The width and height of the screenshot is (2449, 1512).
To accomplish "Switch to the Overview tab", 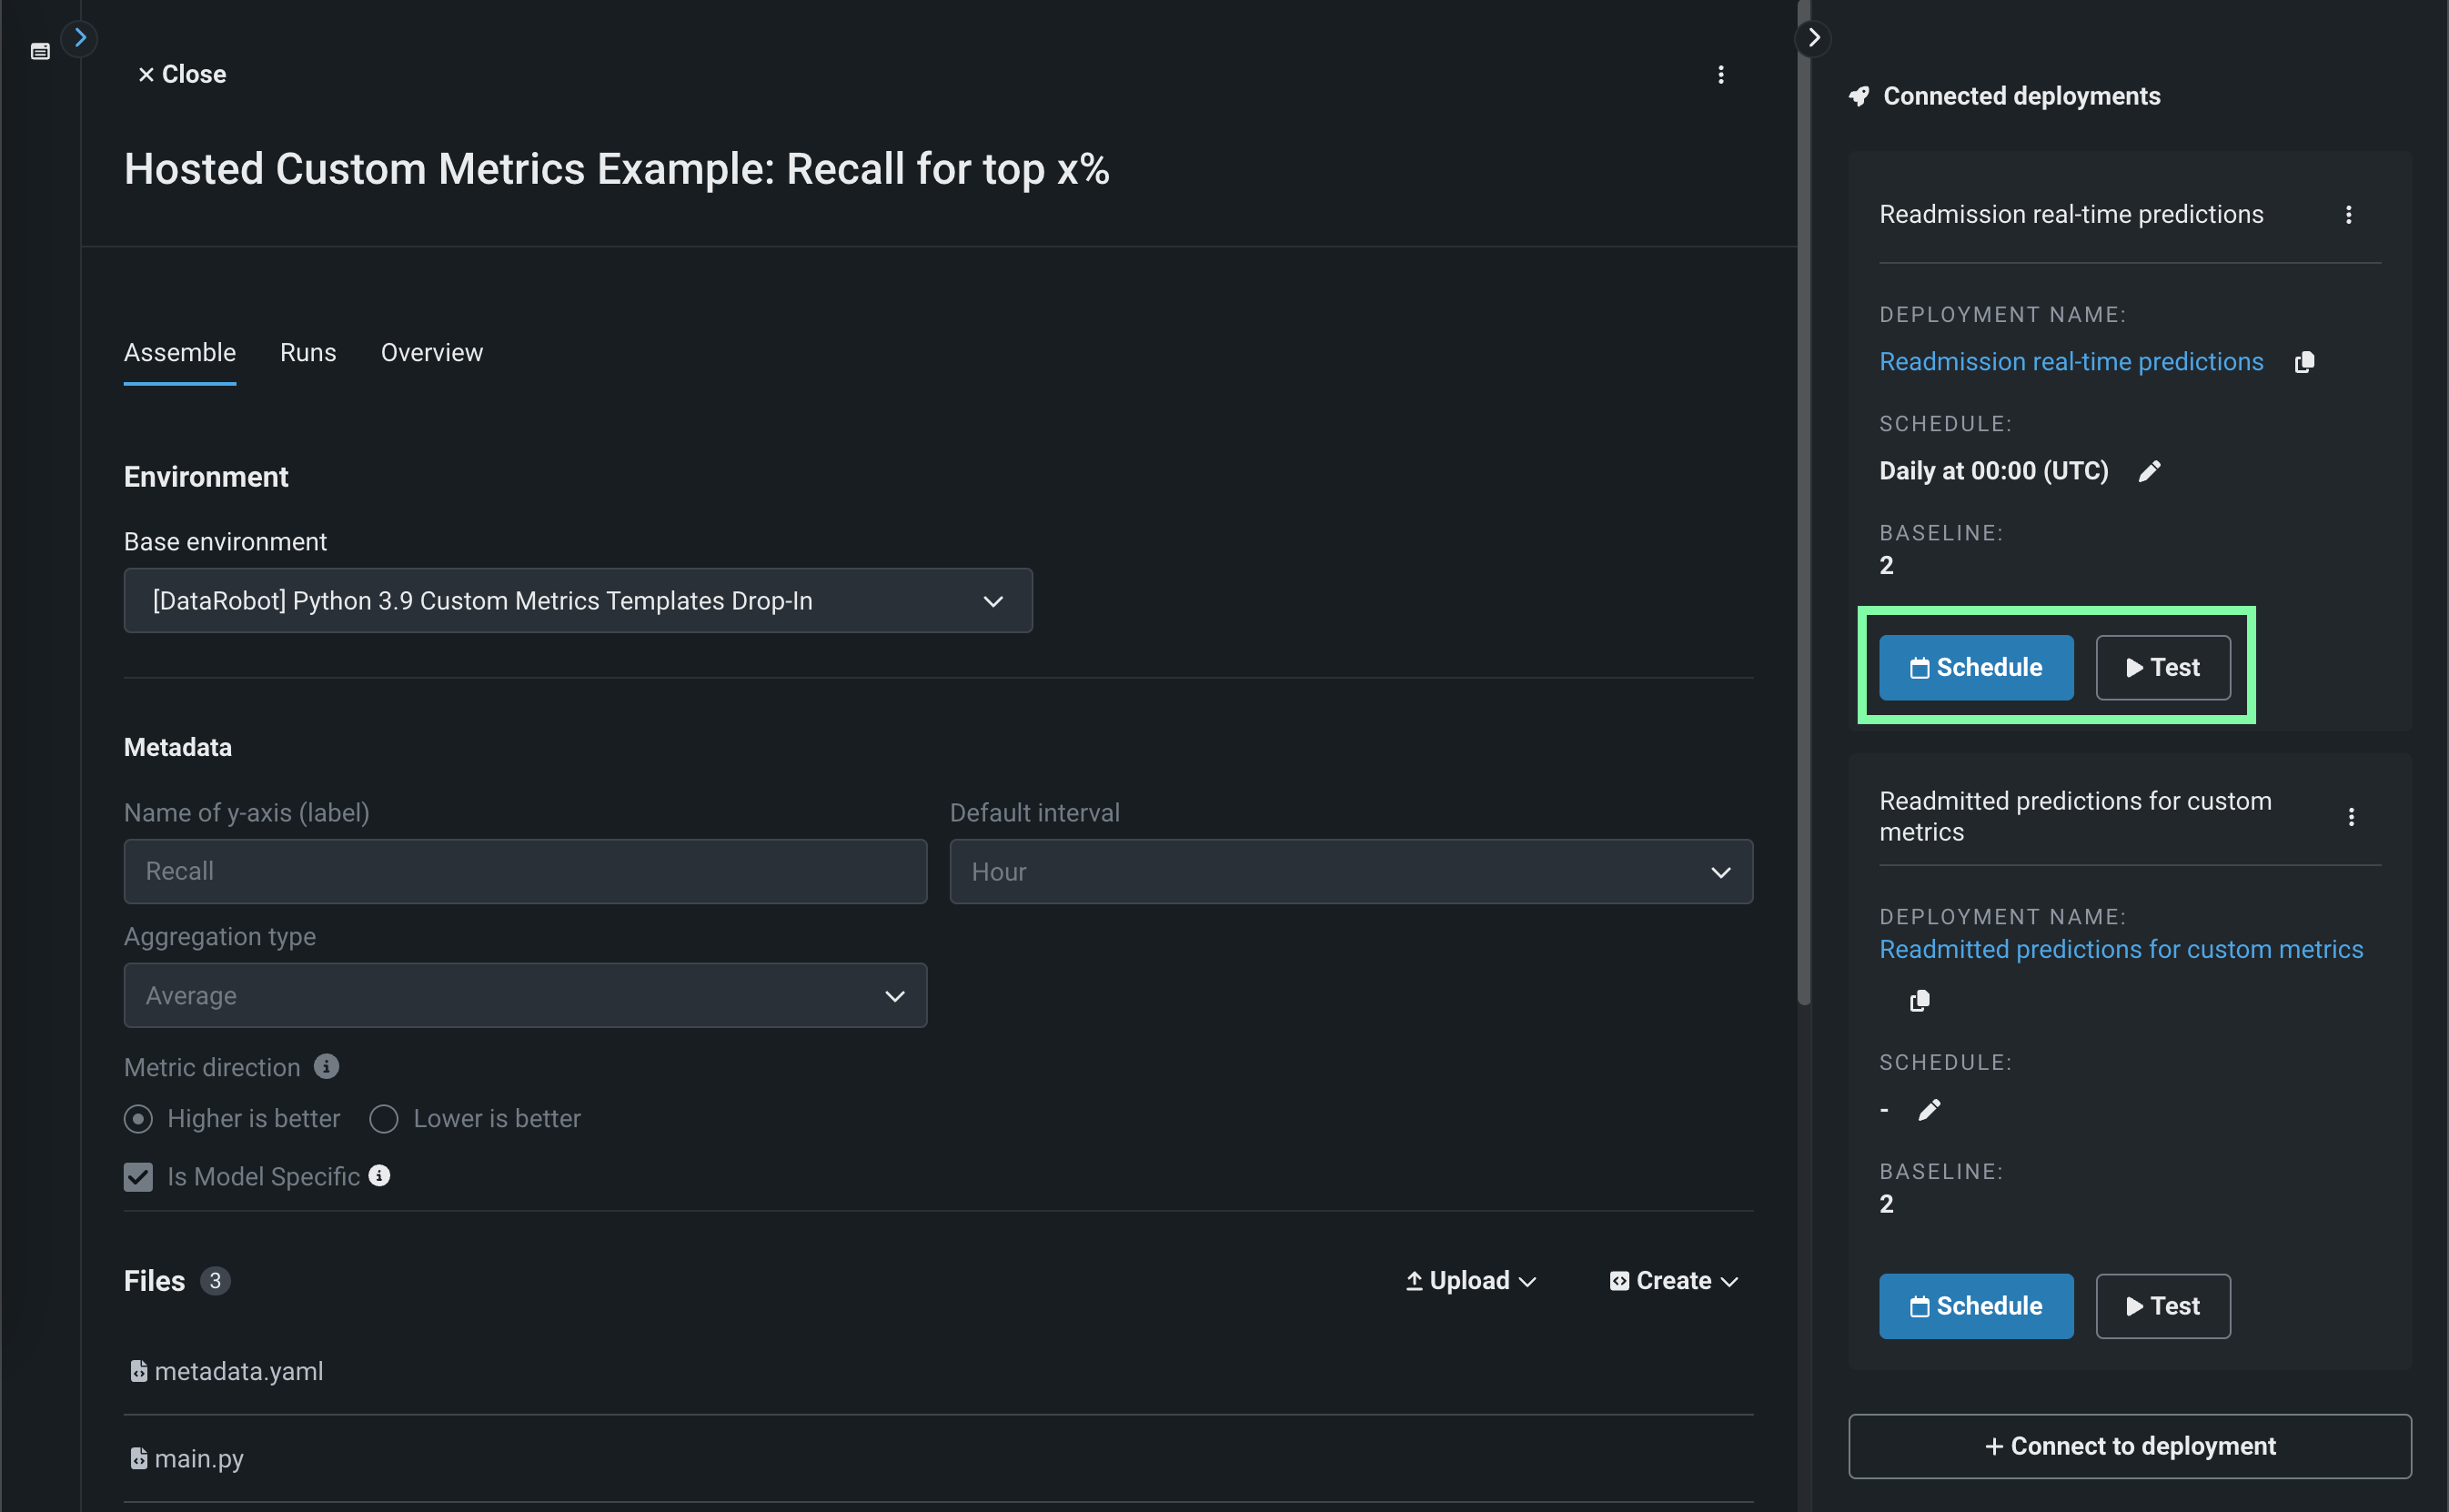I will tap(431, 353).
